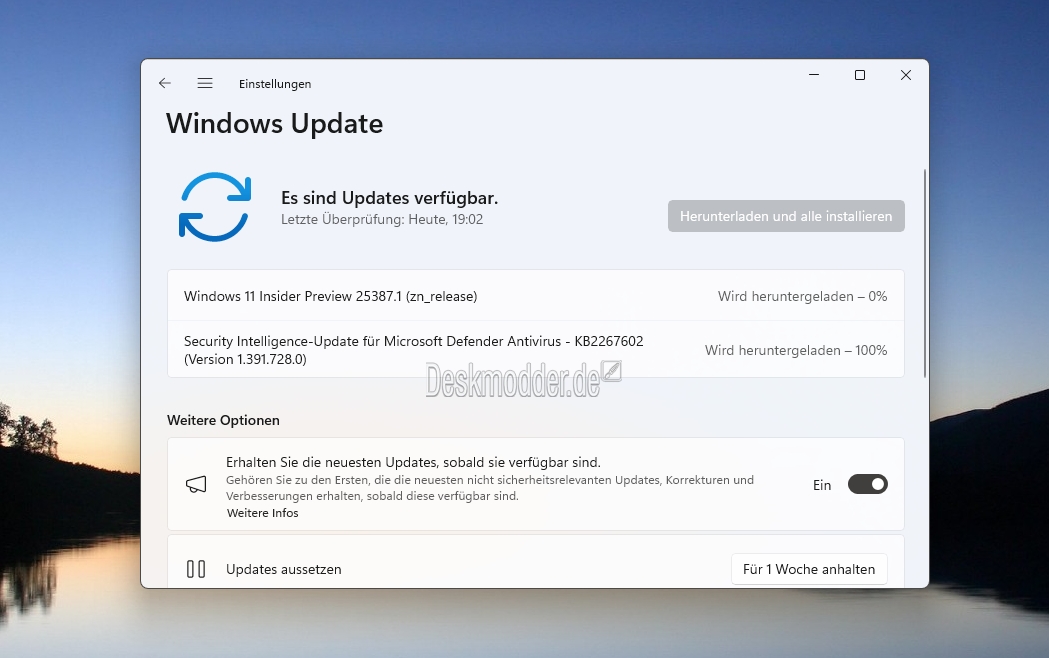This screenshot has width=1049, height=658.
Task: Click the vertical scrollbar of Settings window
Action: (925, 273)
